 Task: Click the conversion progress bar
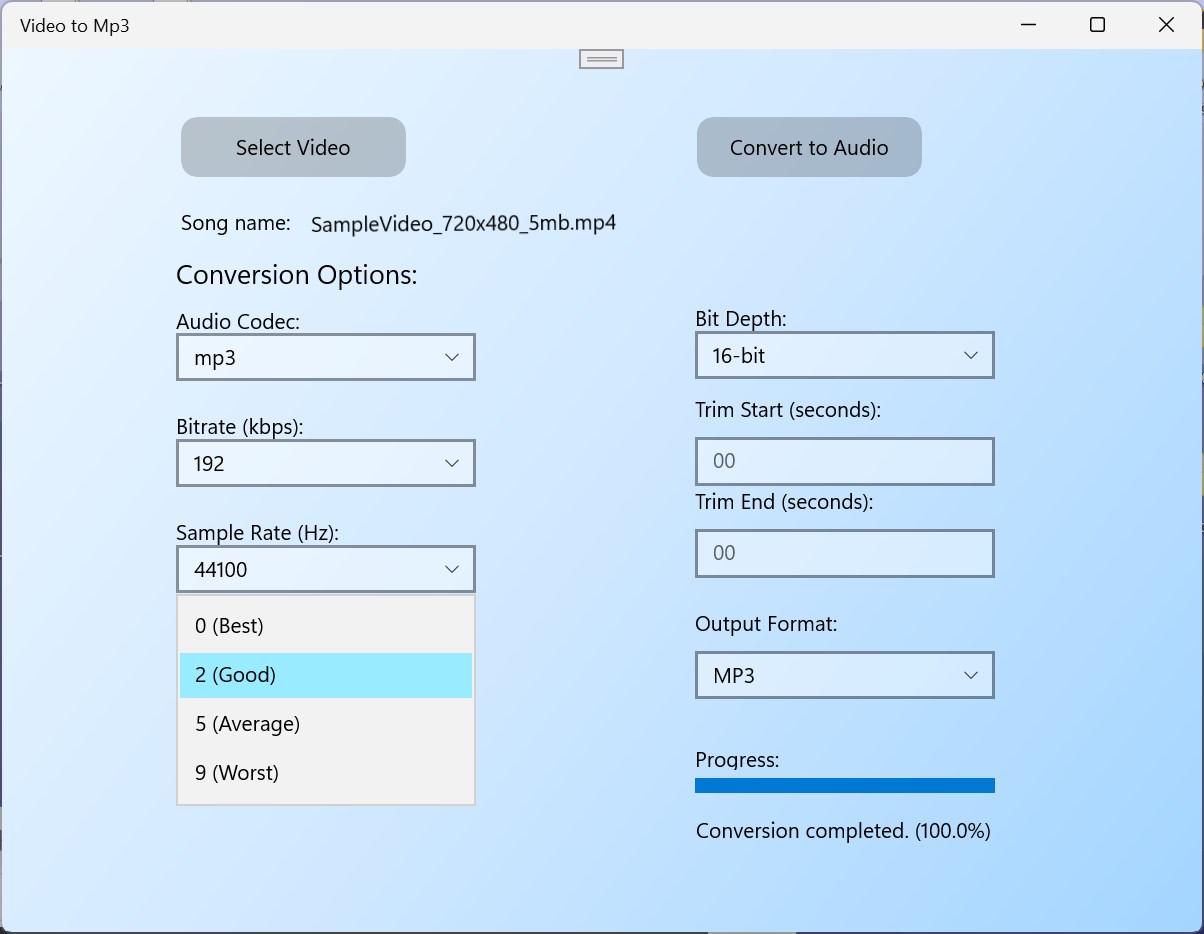click(x=844, y=785)
